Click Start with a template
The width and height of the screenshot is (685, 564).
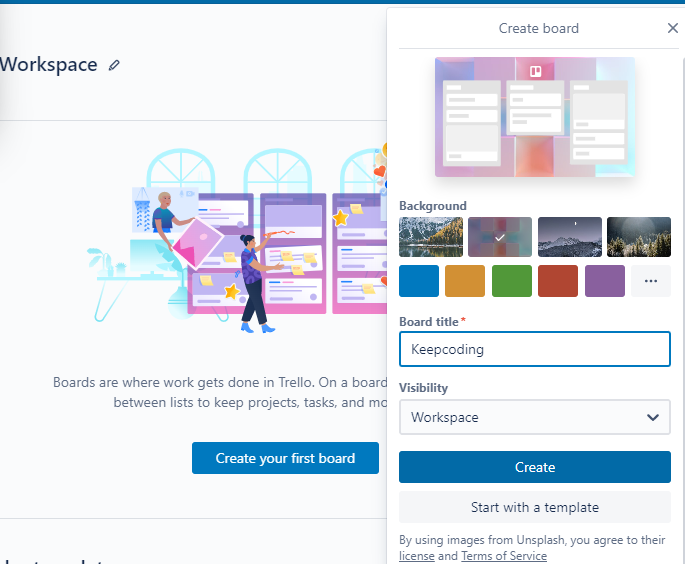click(535, 507)
